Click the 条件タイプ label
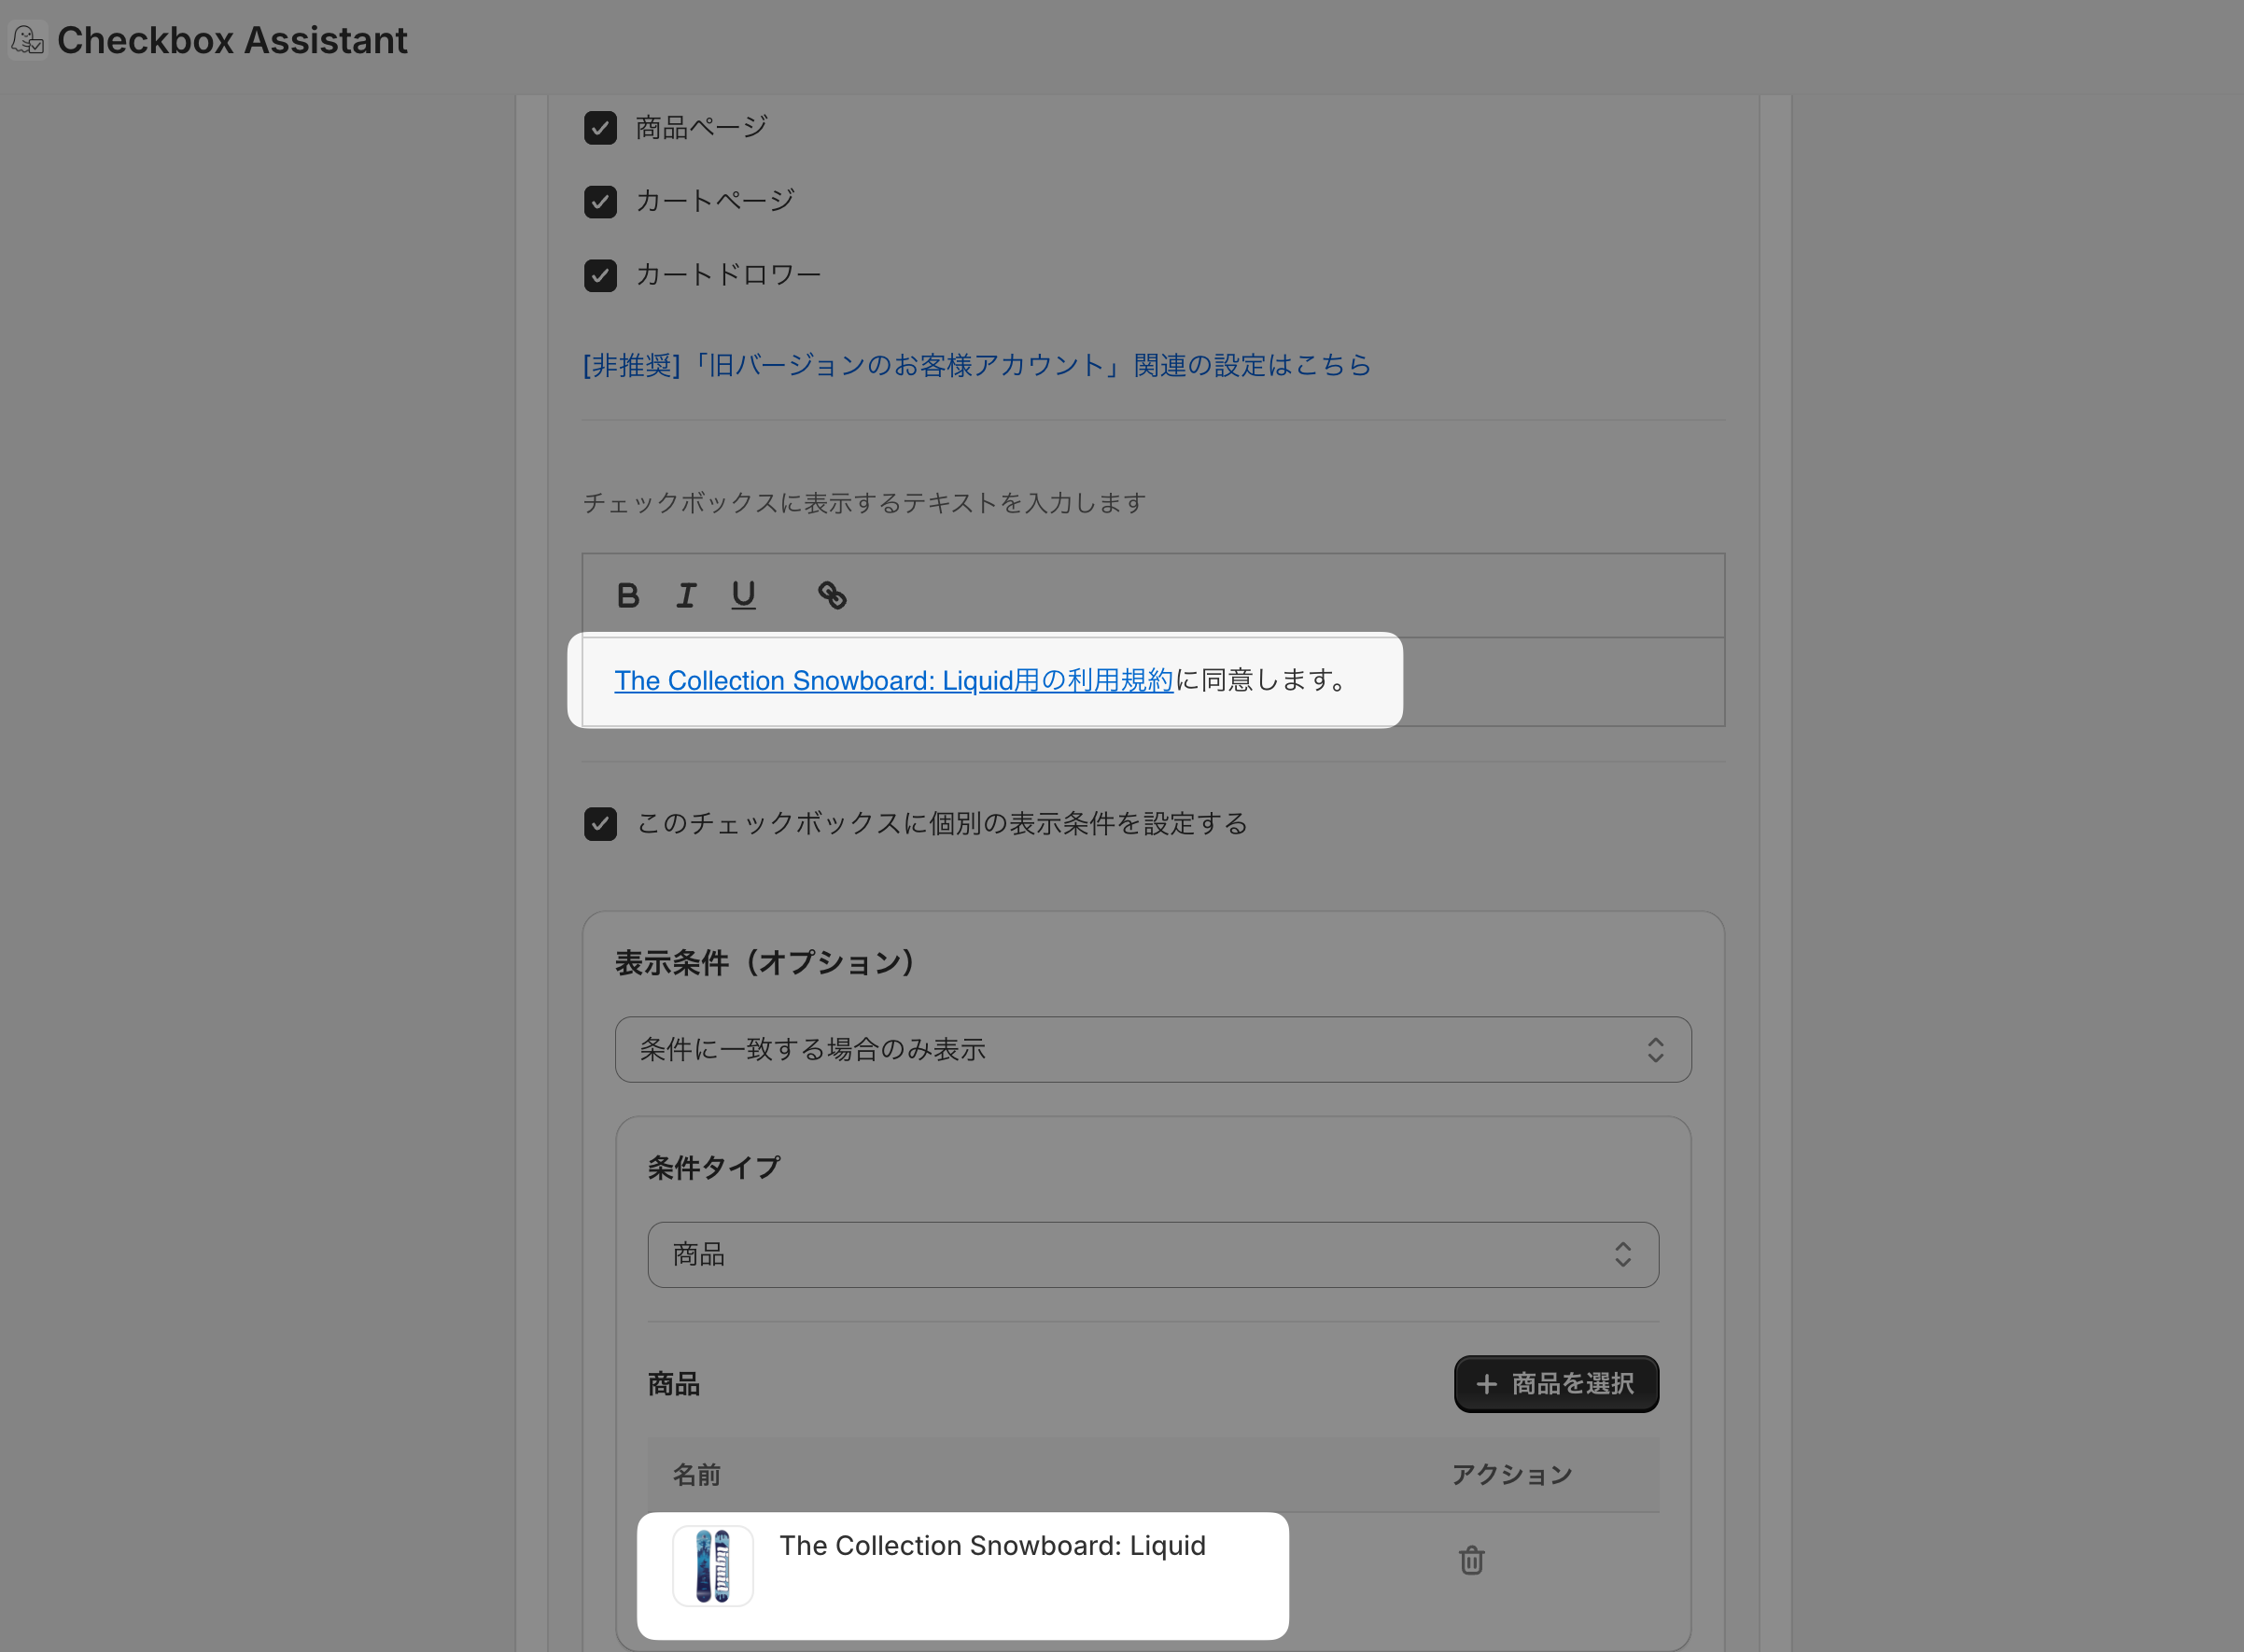Image resolution: width=2244 pixels, height=1652 pixels. click(x=714, y=1168)
